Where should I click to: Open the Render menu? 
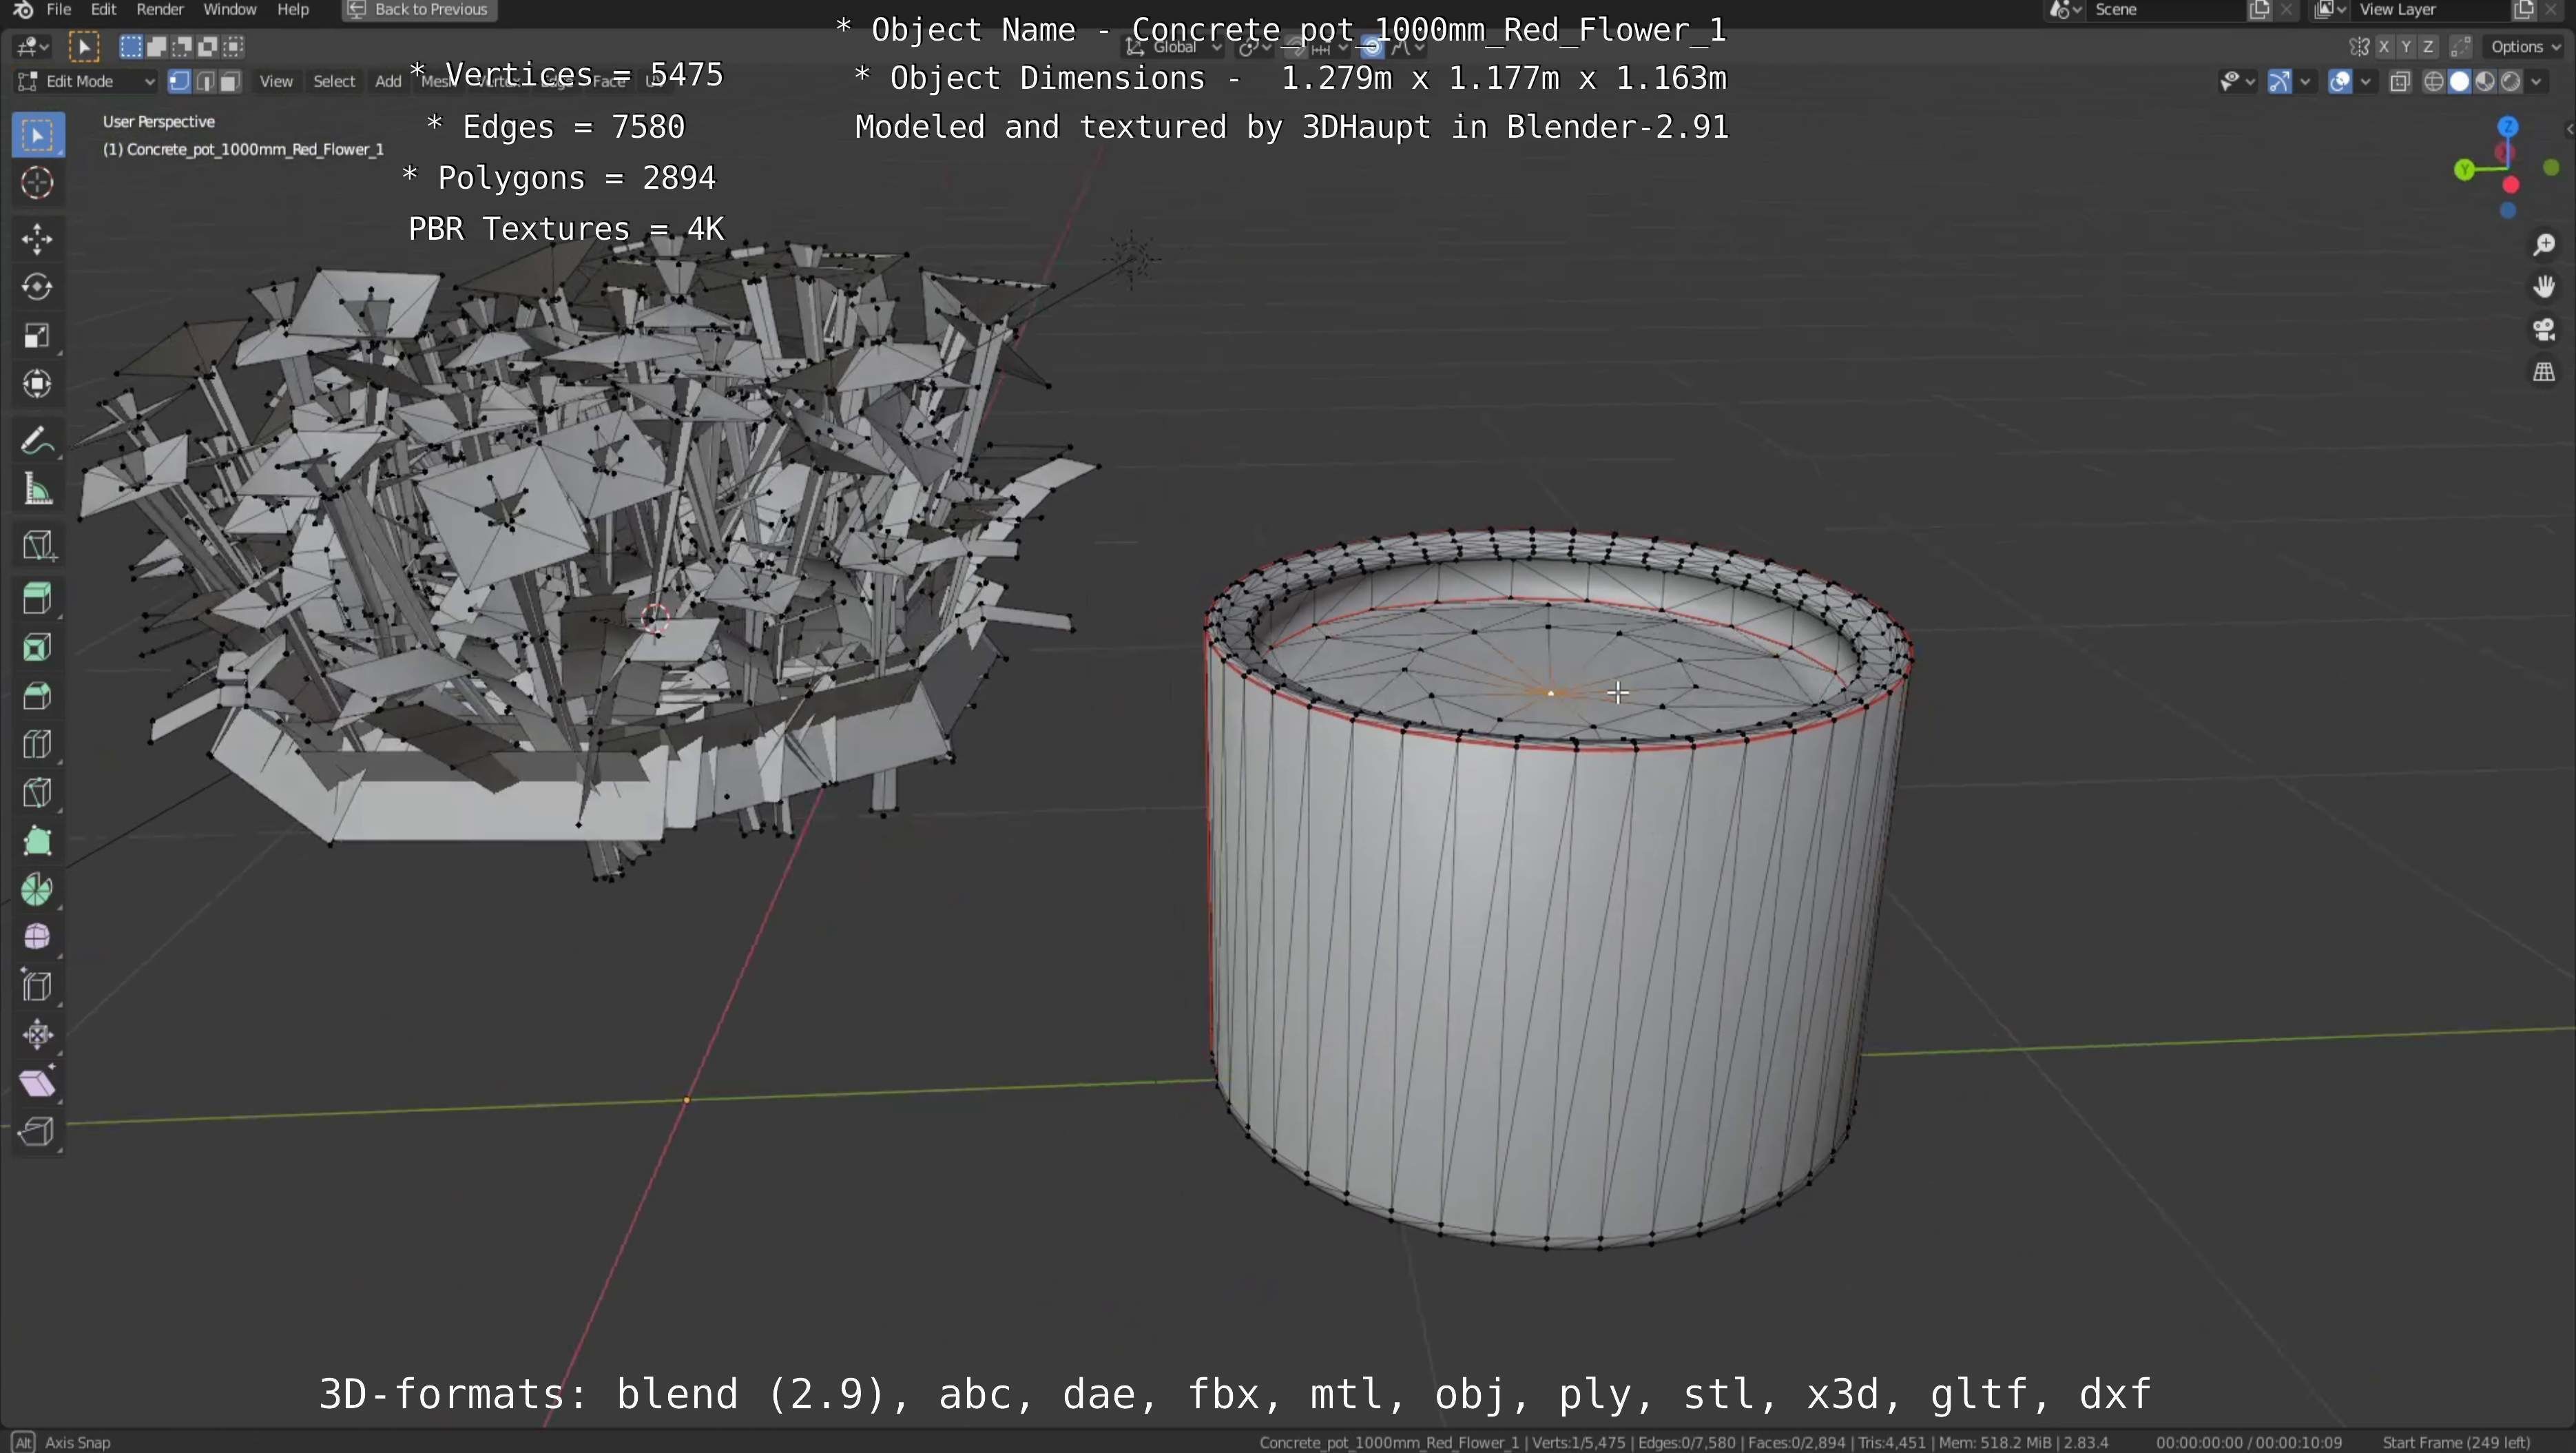tap(160, 10)
